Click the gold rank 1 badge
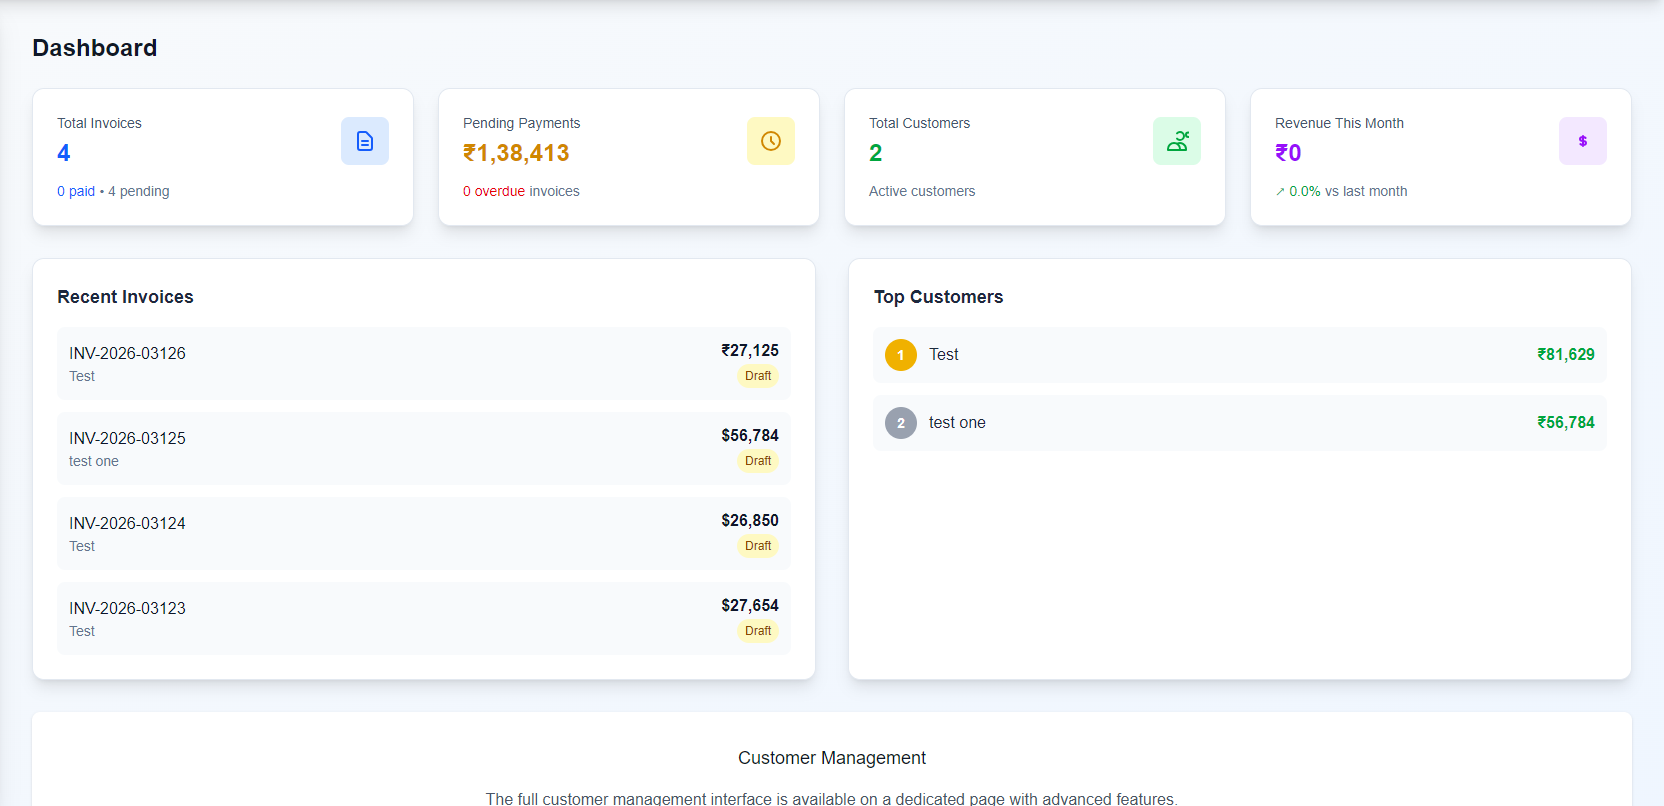The width and height of the screenshot is (1664, 806). 901,355
